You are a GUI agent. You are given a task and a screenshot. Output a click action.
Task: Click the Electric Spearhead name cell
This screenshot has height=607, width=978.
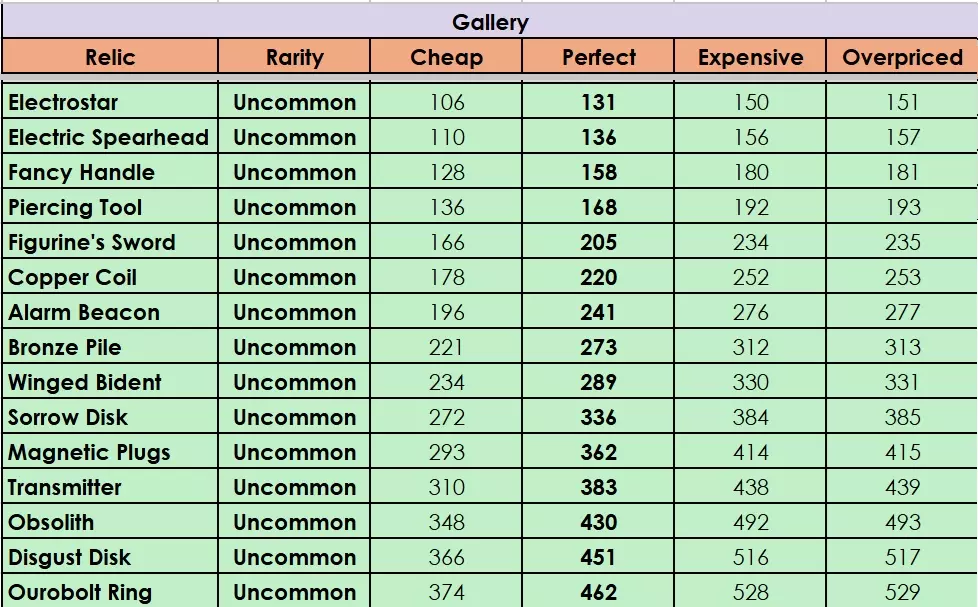[x=108, y=137]
